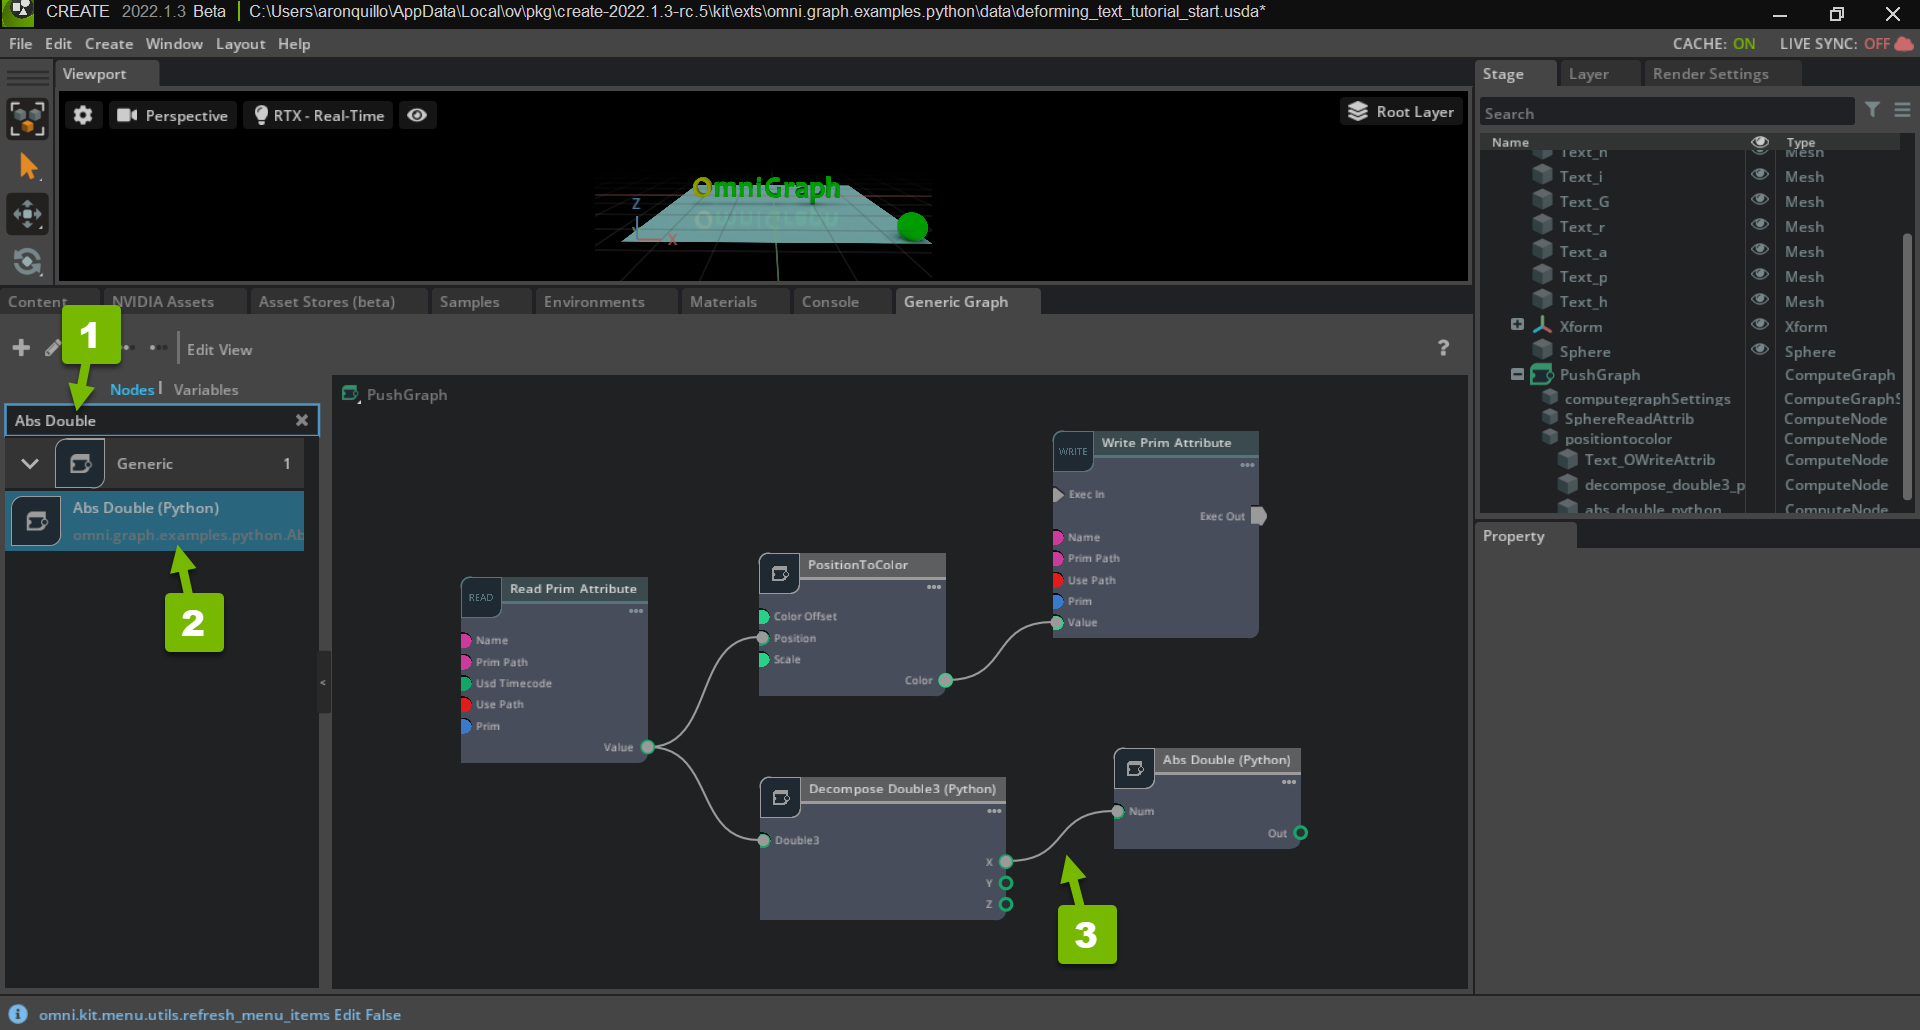Toggle visibility of the Sphere prim
This screenshot has height=1030, width=1920.
coord(1760,350)
